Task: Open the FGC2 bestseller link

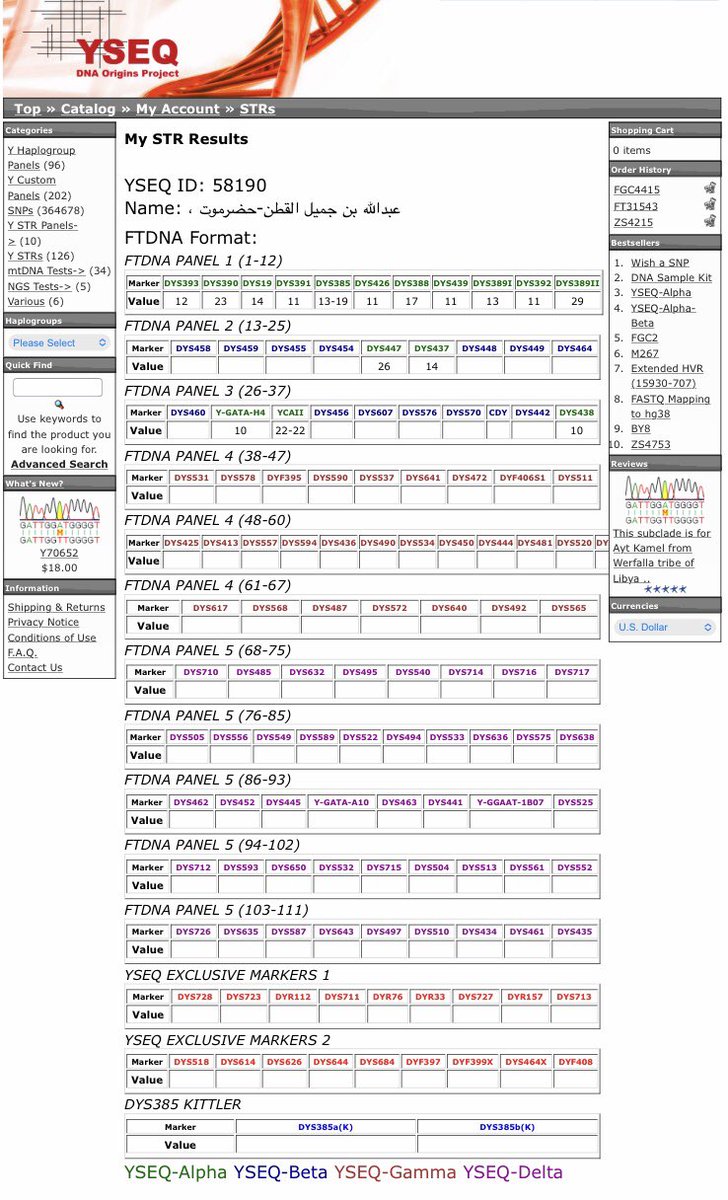Action: [x=644, y=338]
